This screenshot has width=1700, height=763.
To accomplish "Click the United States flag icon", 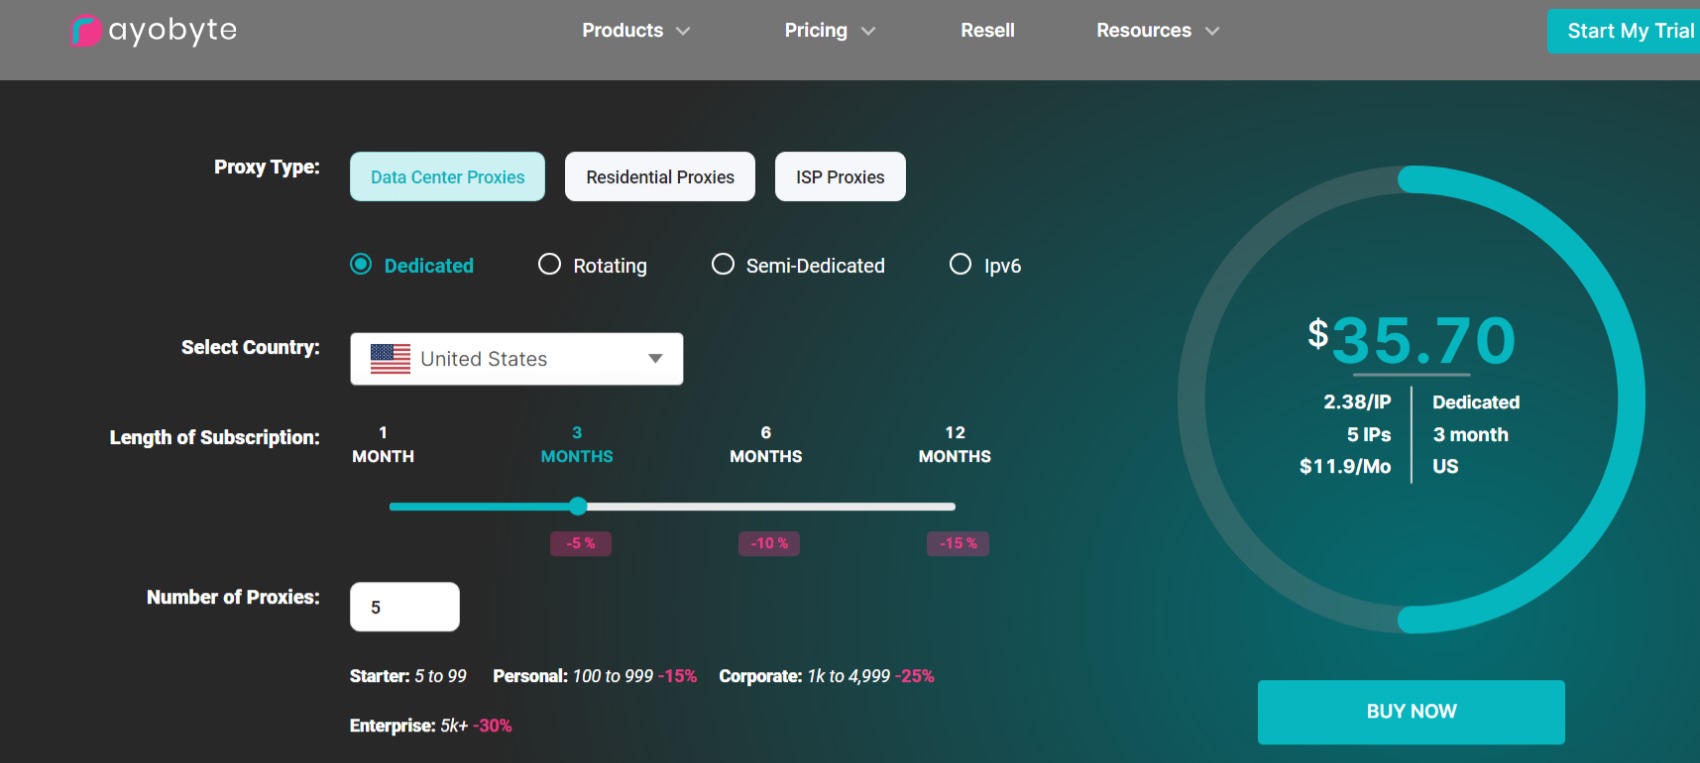I will [390, 359].
